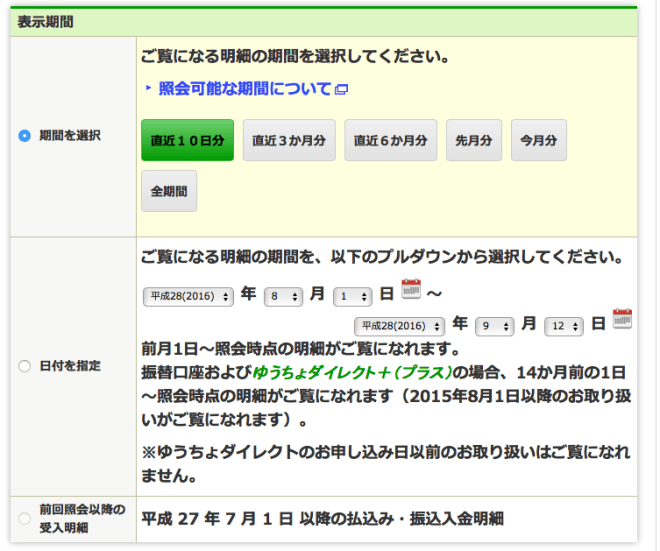Image resolution: width=660 pixels, height=551 pixels.
Task: Click the 表示期間 section header
Action: click(x=324, y=22)
